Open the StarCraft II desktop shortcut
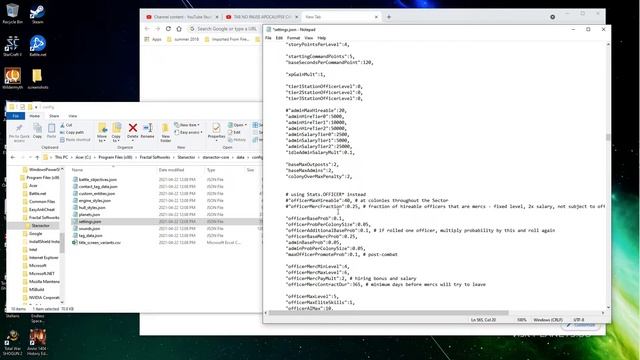The width and height of the screenshot is (640, 360). click(x=12, y=45)
